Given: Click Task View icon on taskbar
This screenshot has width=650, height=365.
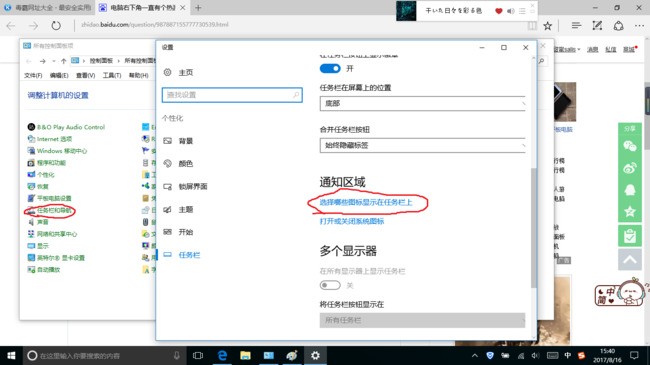Looking at the screenshot, I should click(198, 355).
